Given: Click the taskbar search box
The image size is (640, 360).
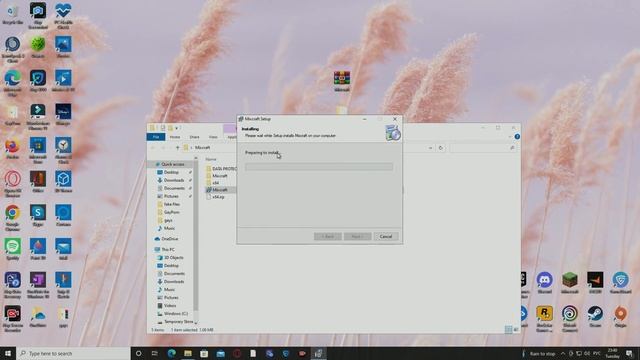Looking at the screenshot, I should [73, 353].
